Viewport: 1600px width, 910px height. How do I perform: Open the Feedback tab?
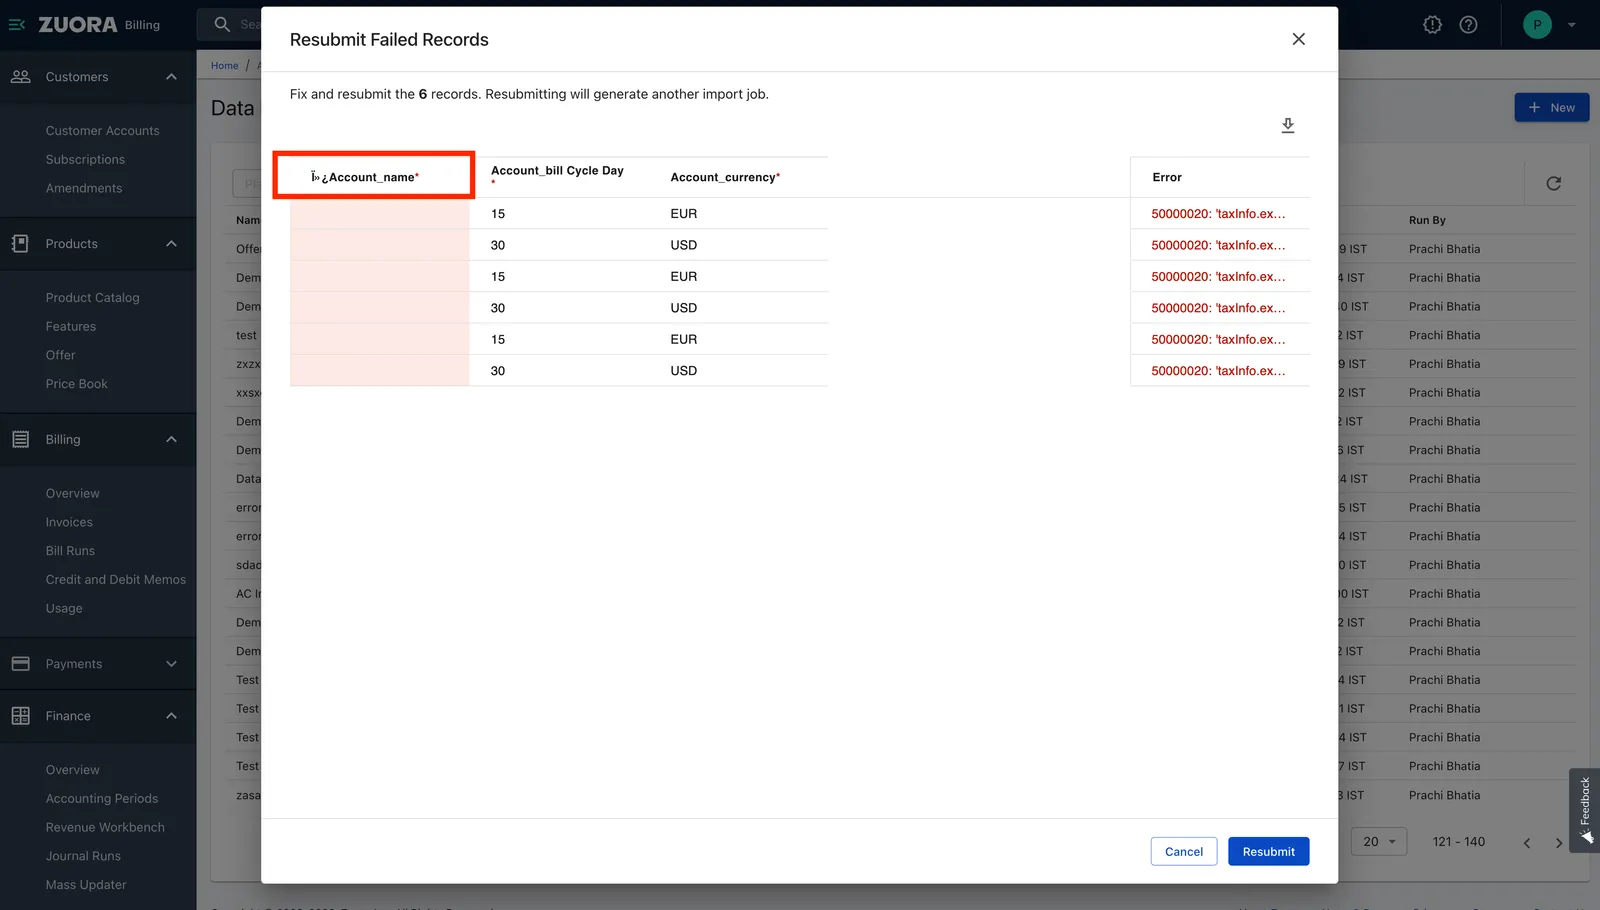click(x=1585, y=810)
